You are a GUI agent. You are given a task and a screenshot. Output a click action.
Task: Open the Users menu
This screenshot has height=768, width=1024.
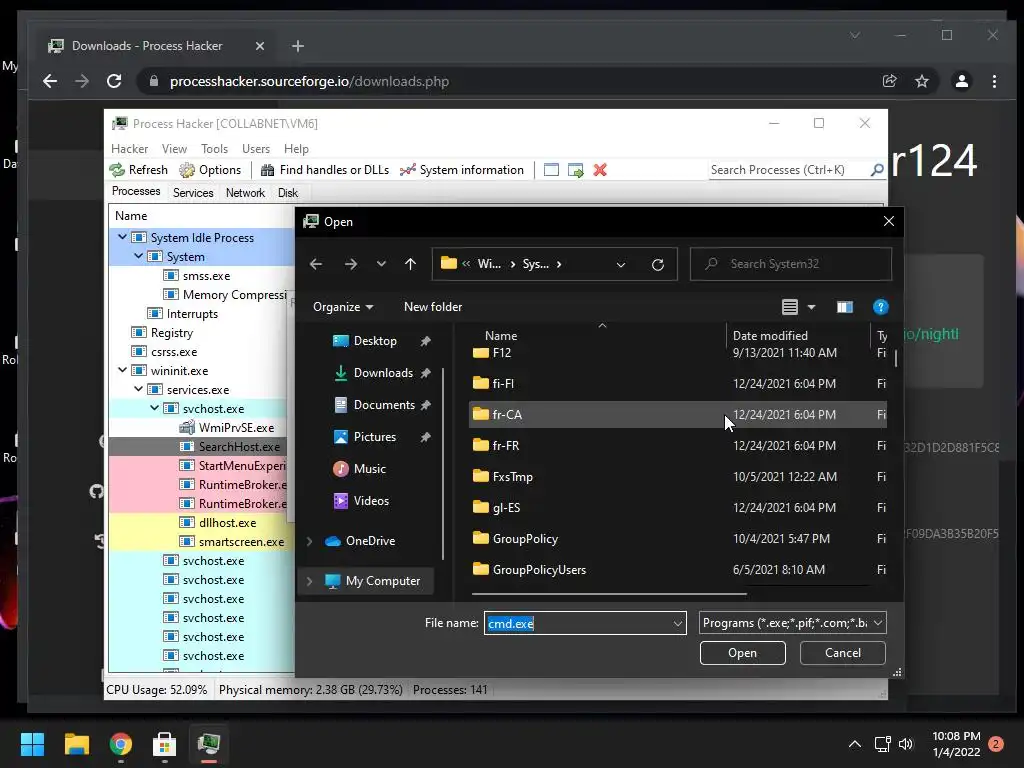point(255,149)
